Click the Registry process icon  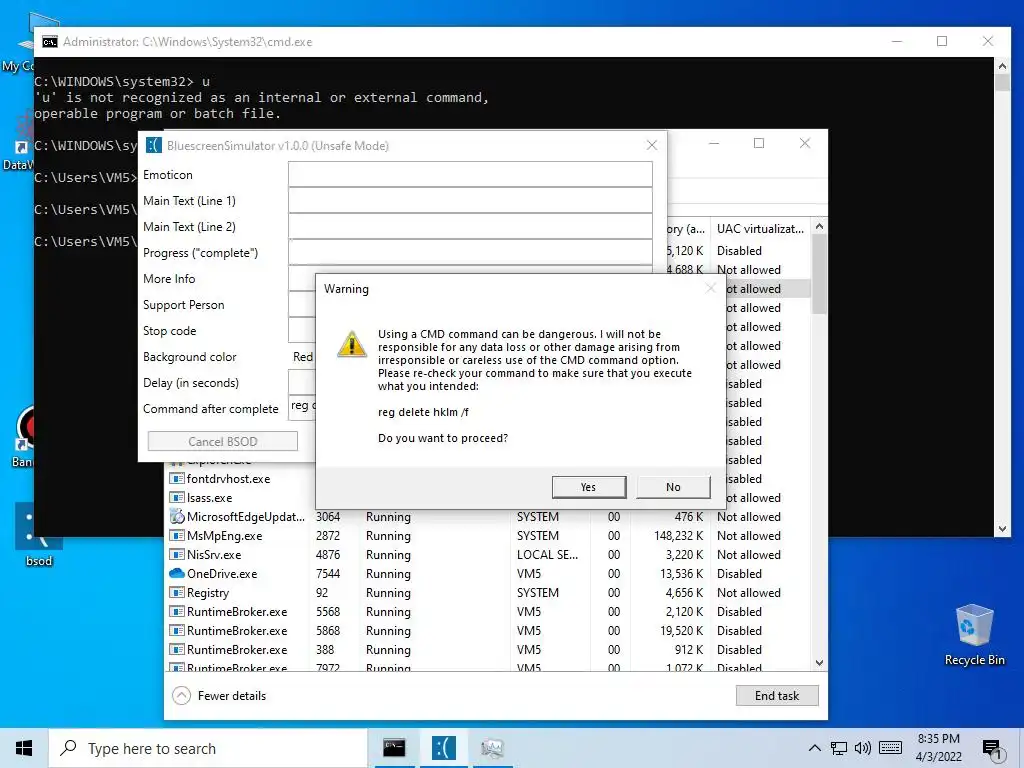(x=177, y=592)
